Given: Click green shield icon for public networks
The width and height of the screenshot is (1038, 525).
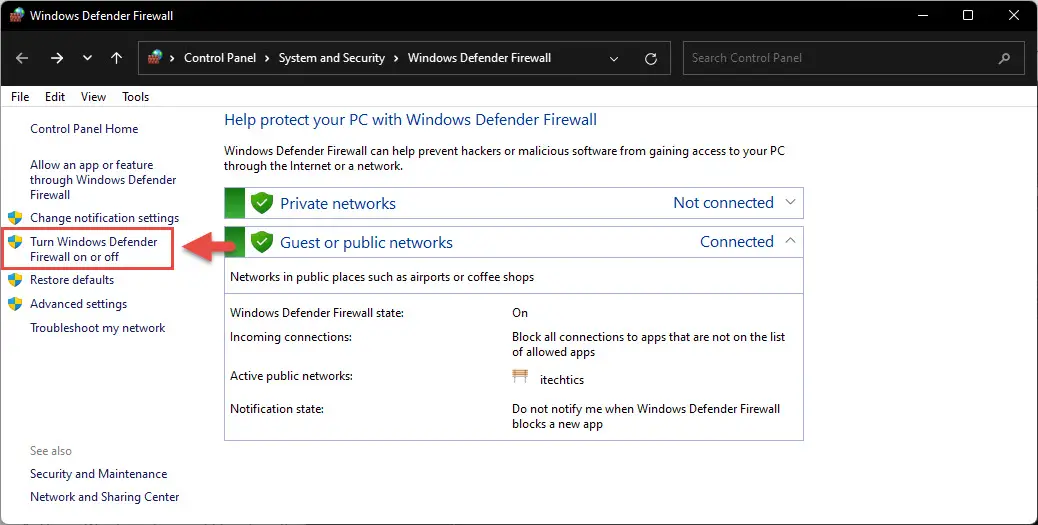Looking at the screenshot, I should [x=262, y=242].
